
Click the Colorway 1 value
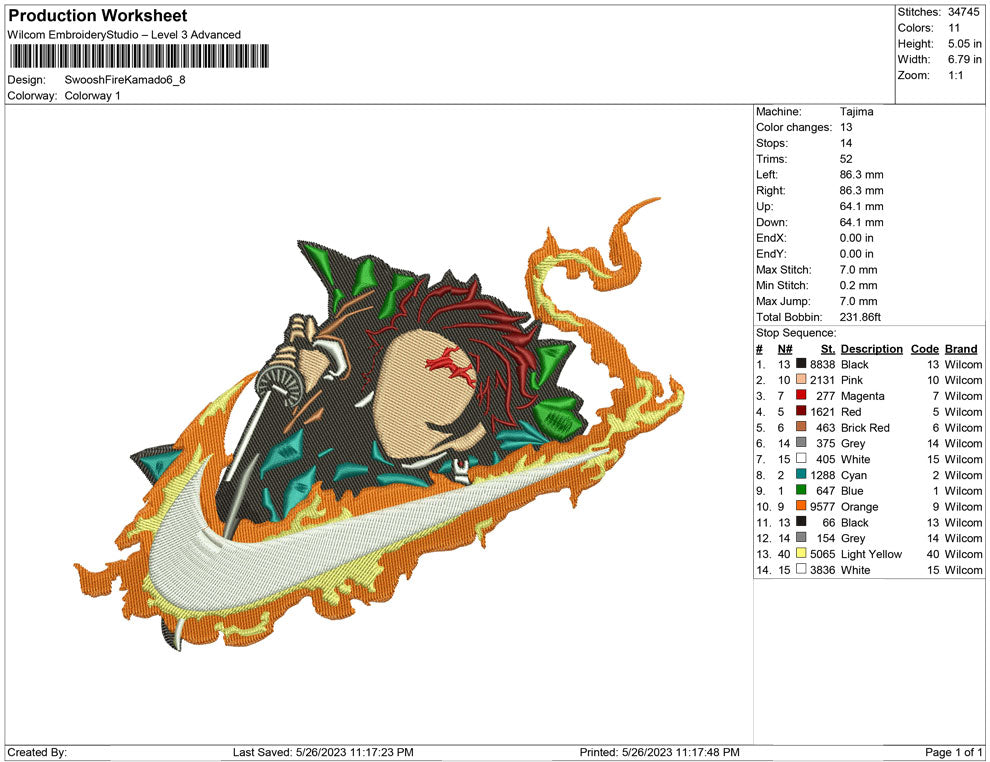[92, 96]
